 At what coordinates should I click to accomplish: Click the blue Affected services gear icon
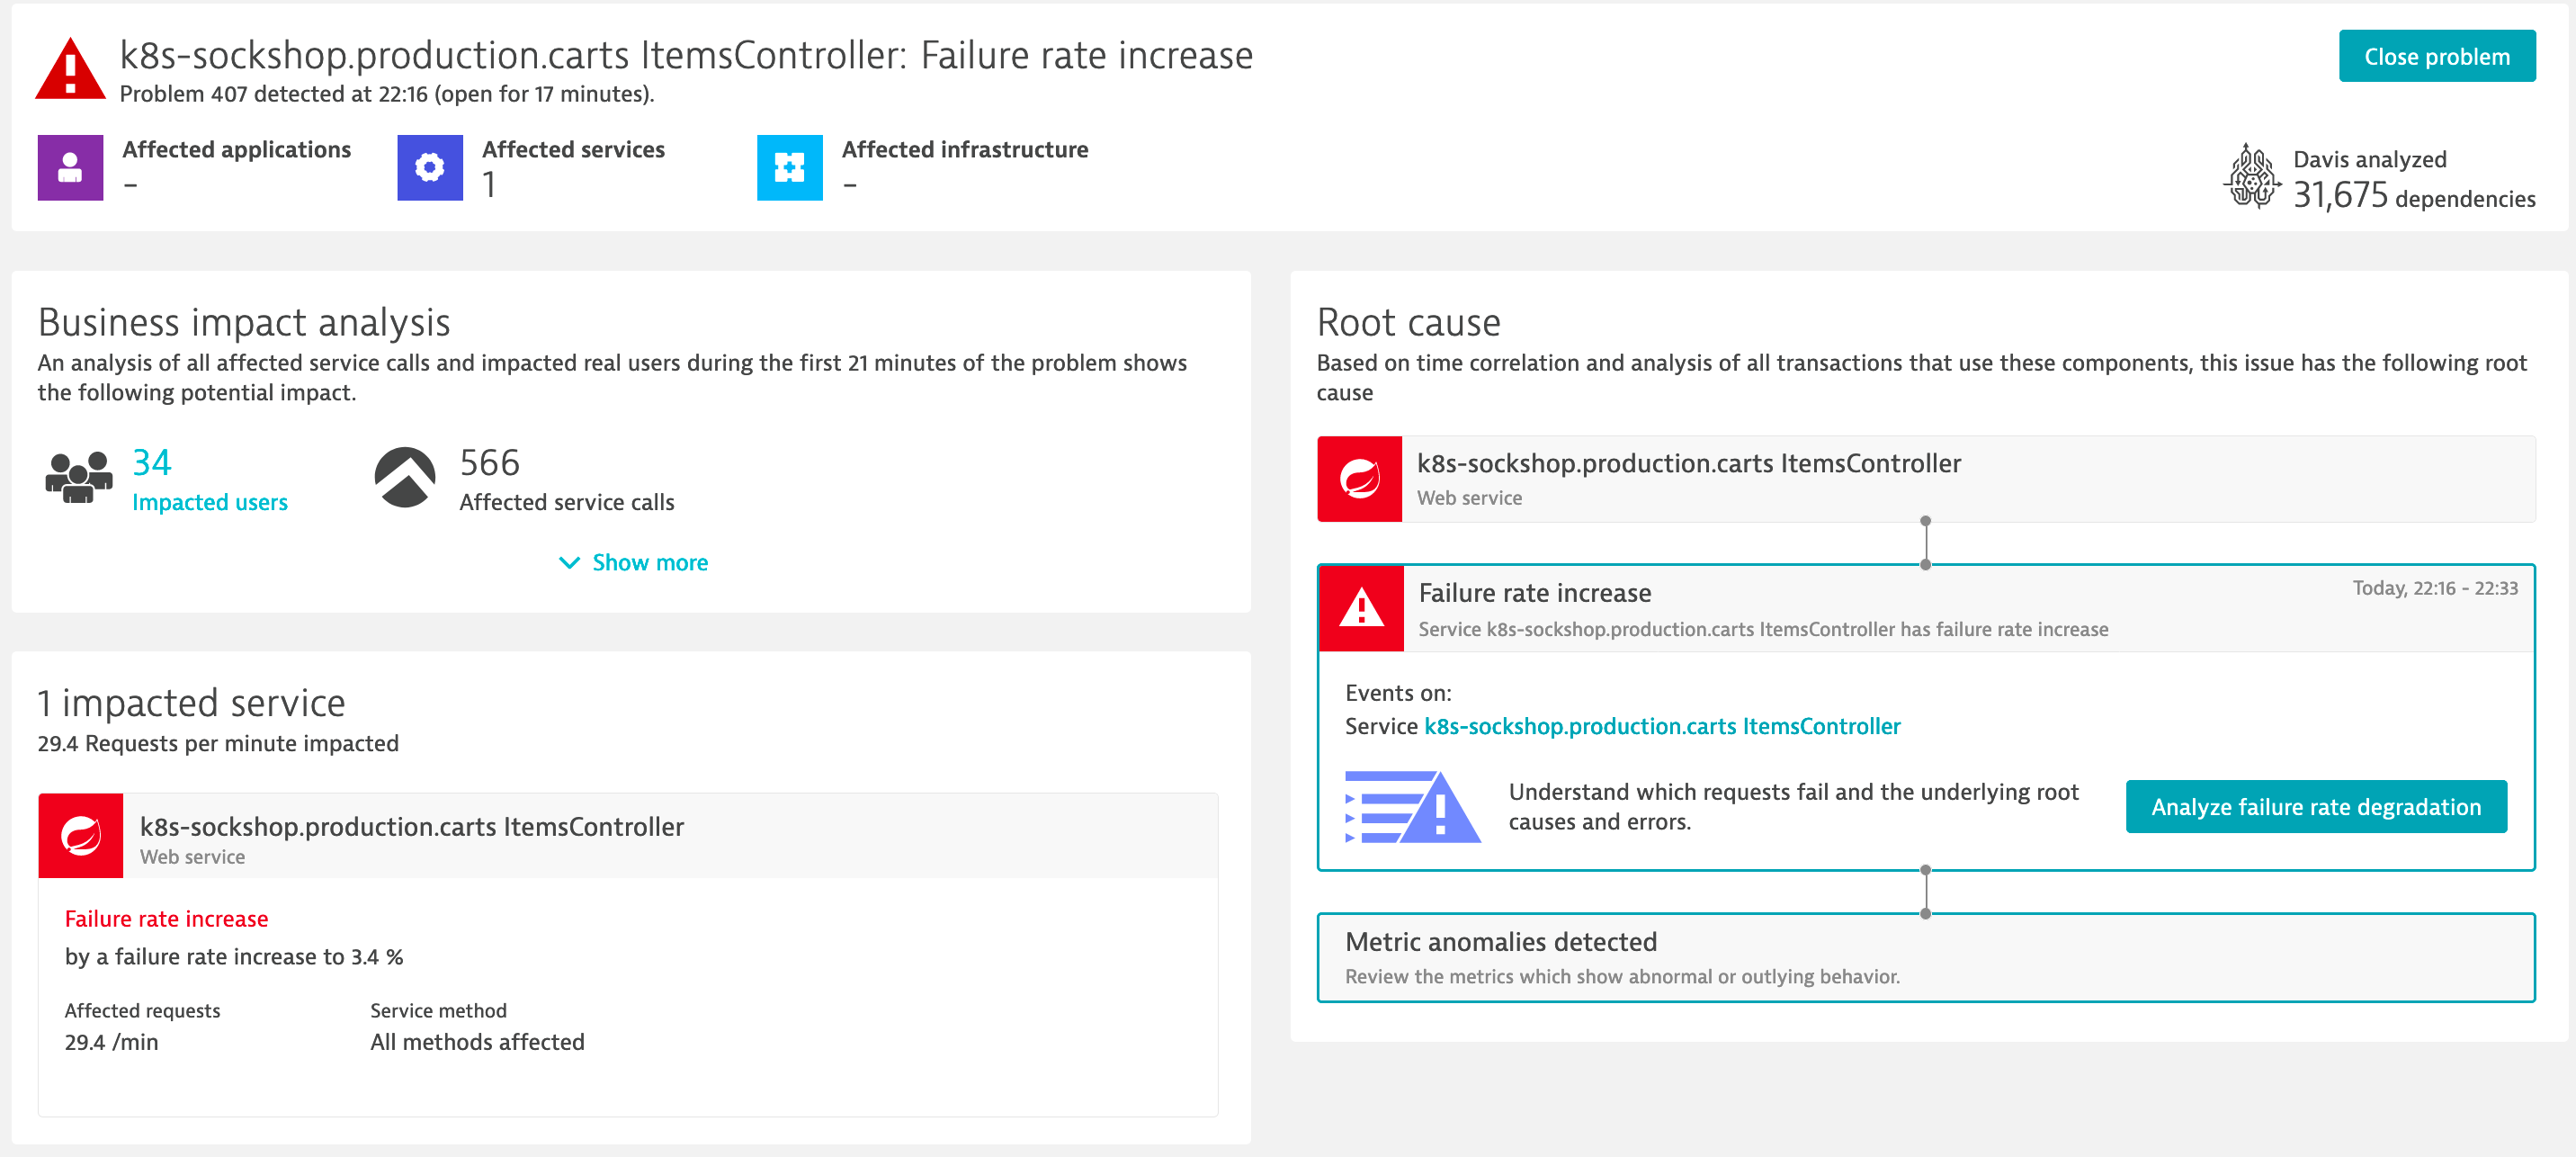tap(430, 167)
